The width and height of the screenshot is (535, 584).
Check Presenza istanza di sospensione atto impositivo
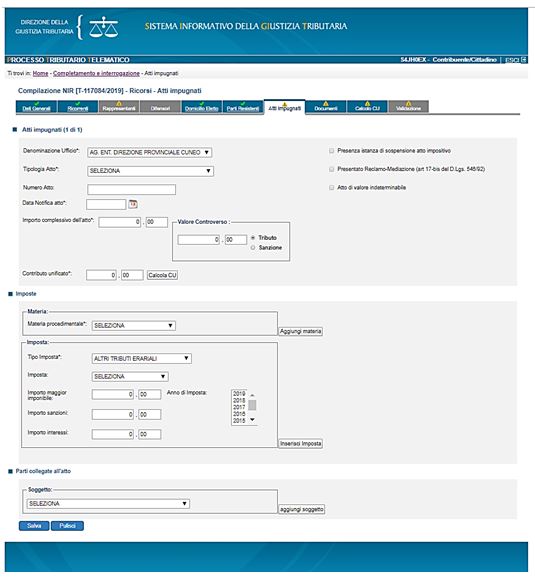331,151
